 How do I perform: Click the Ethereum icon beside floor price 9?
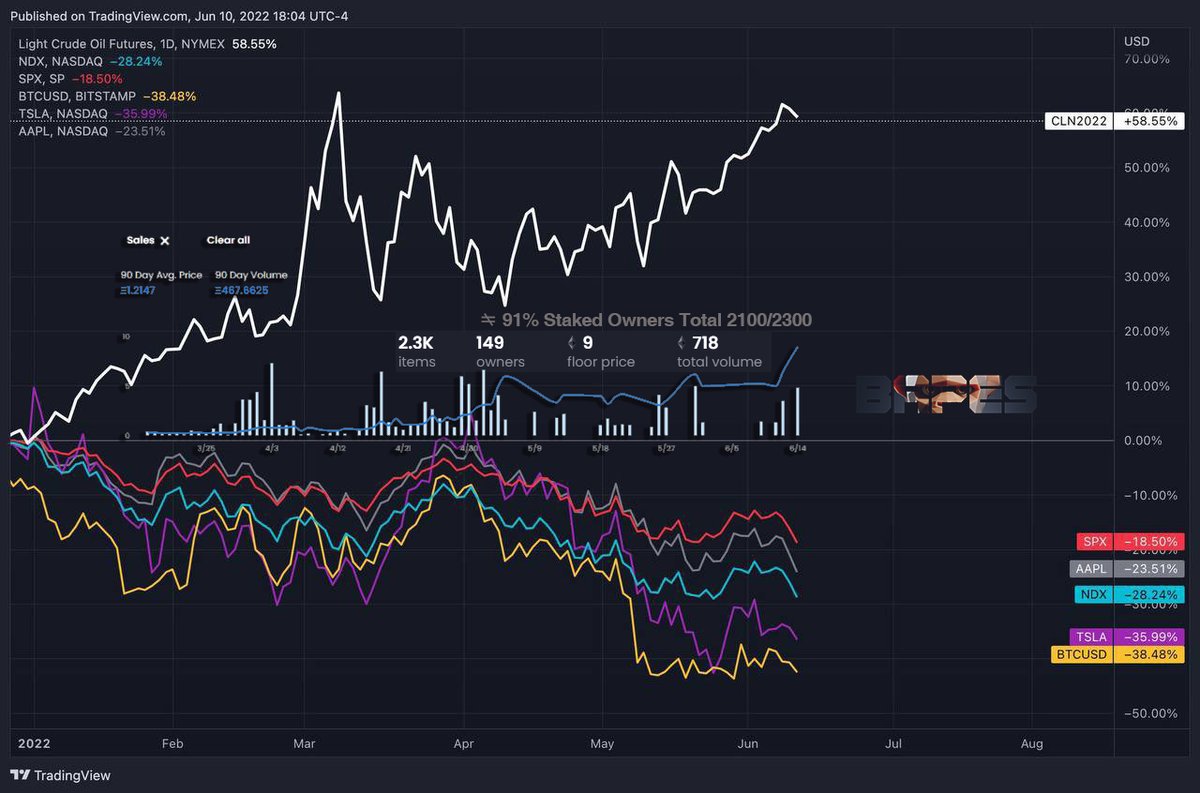point(572,343)
